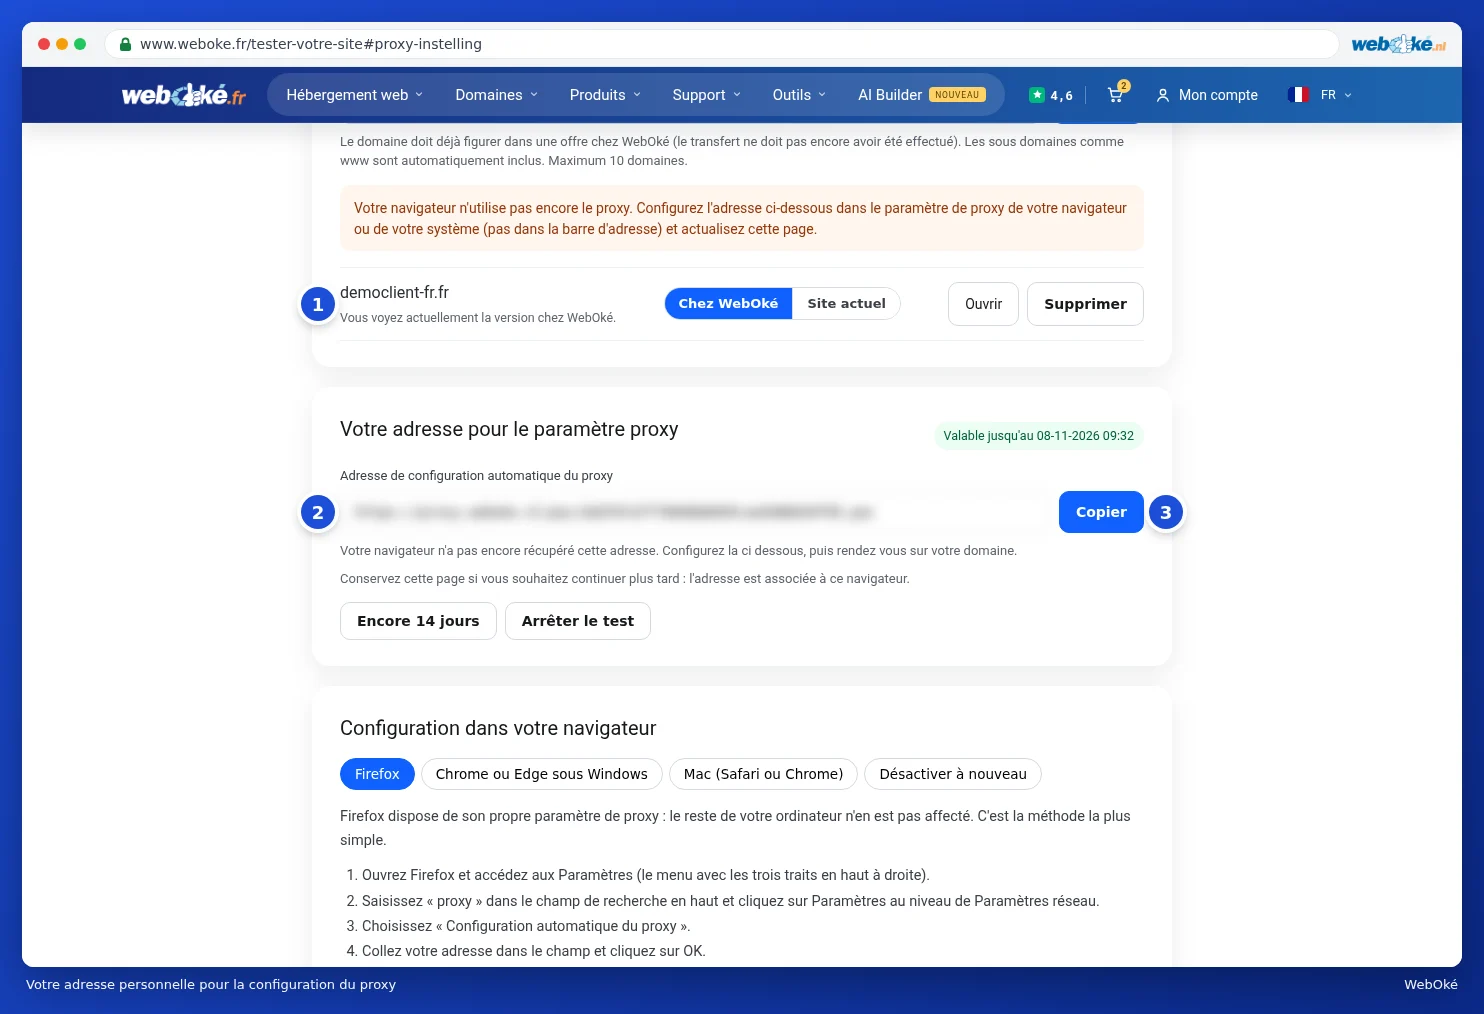Click the French flag icon

pos(1299,95)
